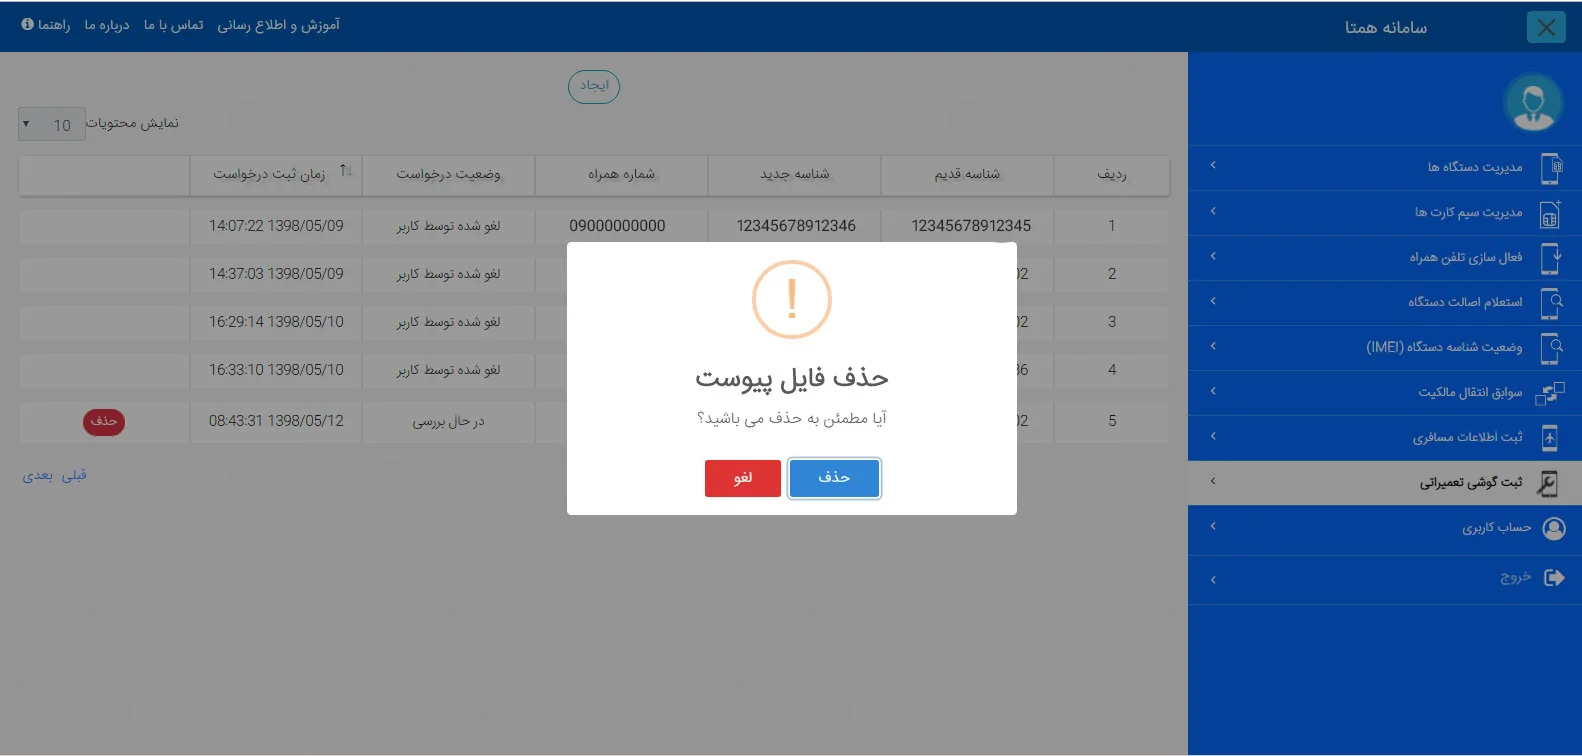This screenshot has width=1582, height=756.
Task: Click the خروج text
Action: click(x=1516, y=577)
